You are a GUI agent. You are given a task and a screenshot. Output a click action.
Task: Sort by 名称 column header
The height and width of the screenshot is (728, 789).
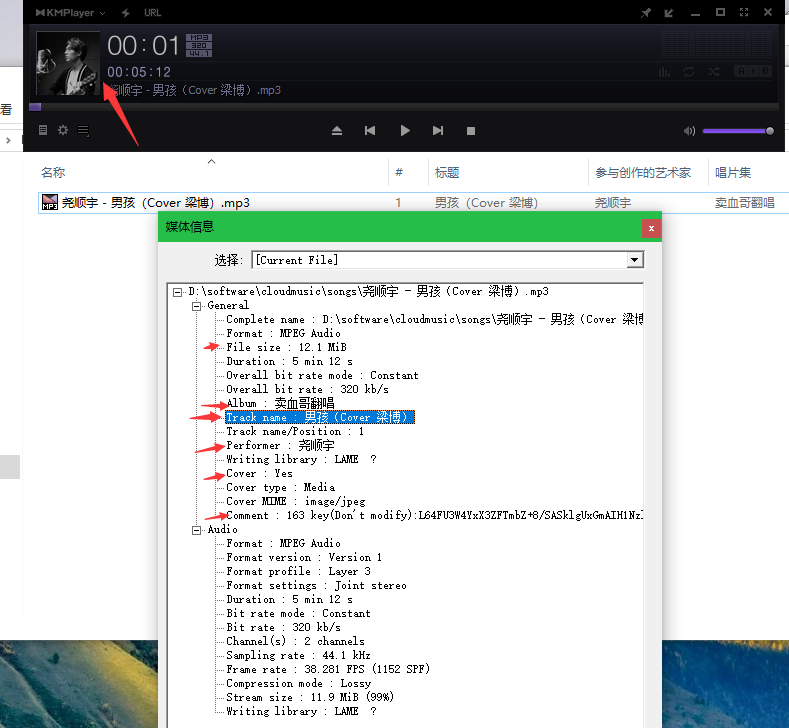tap(53, 173)
